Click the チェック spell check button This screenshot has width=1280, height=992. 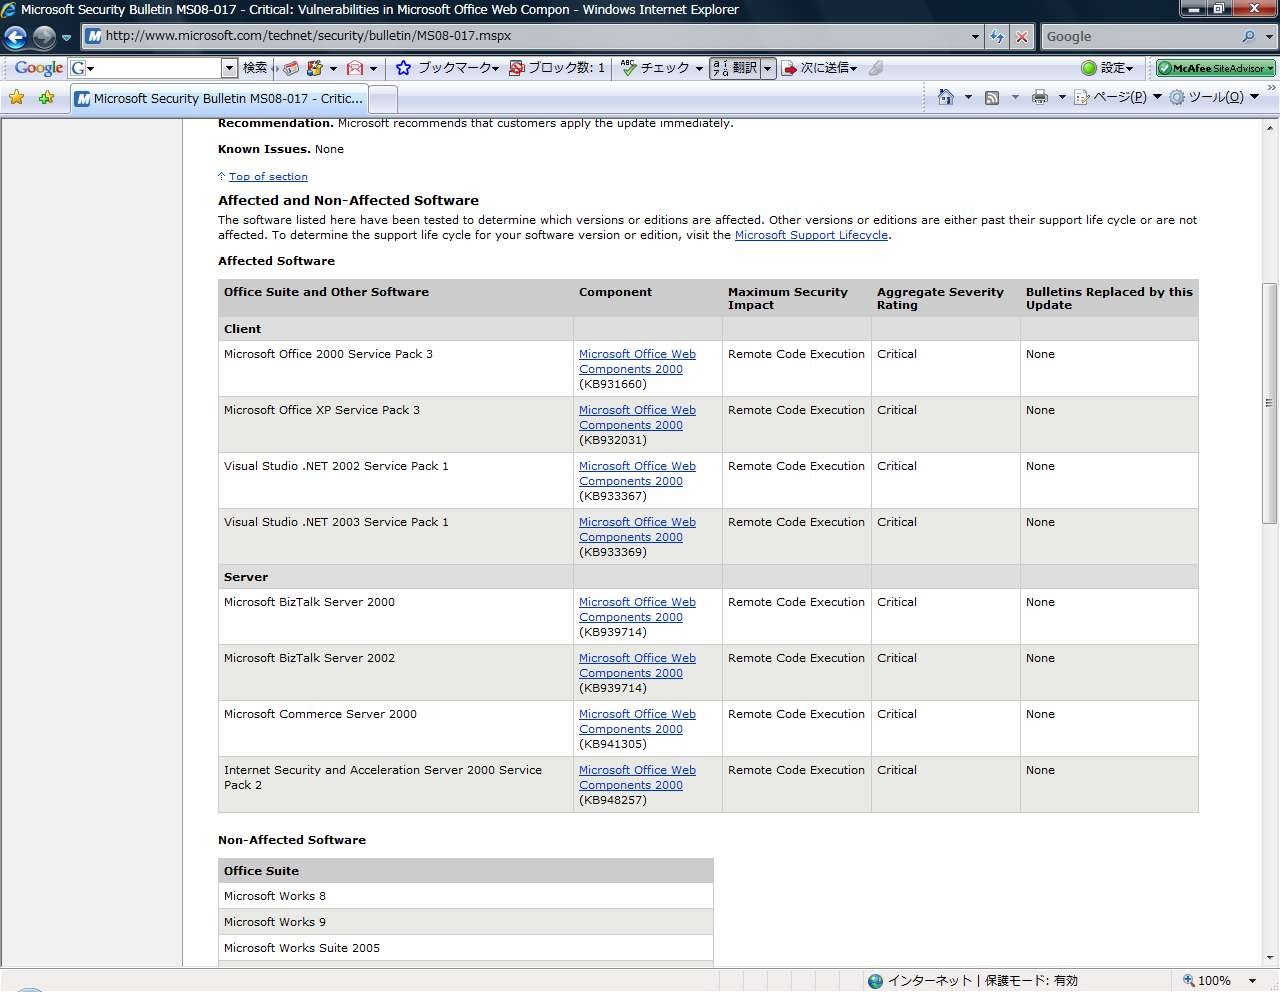(x=662, y=68)
